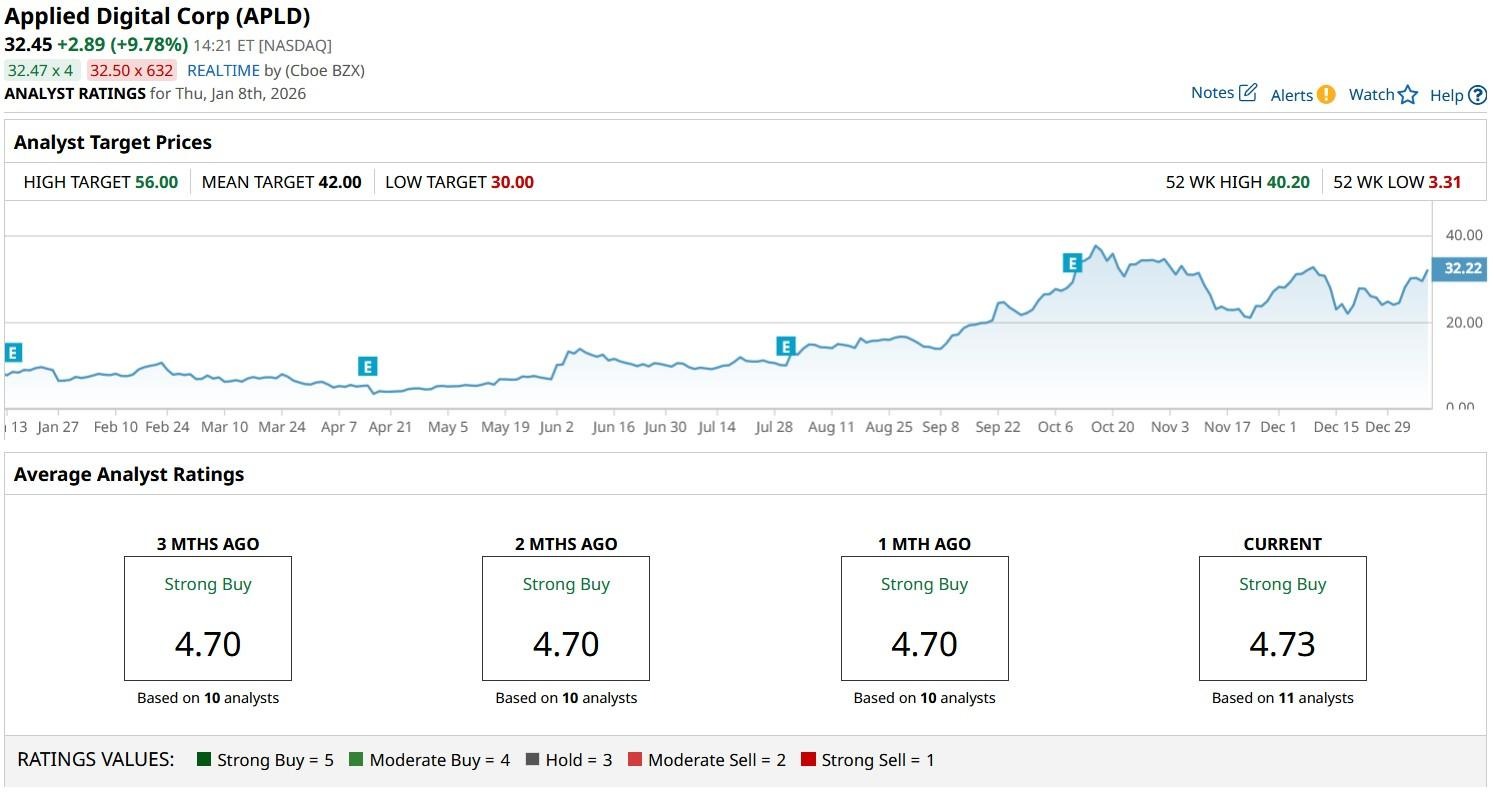Image resolution: width=1494 pixels, height=792 pixels.
Task: Click the Notes link
Action: [x=1212, y=93]
